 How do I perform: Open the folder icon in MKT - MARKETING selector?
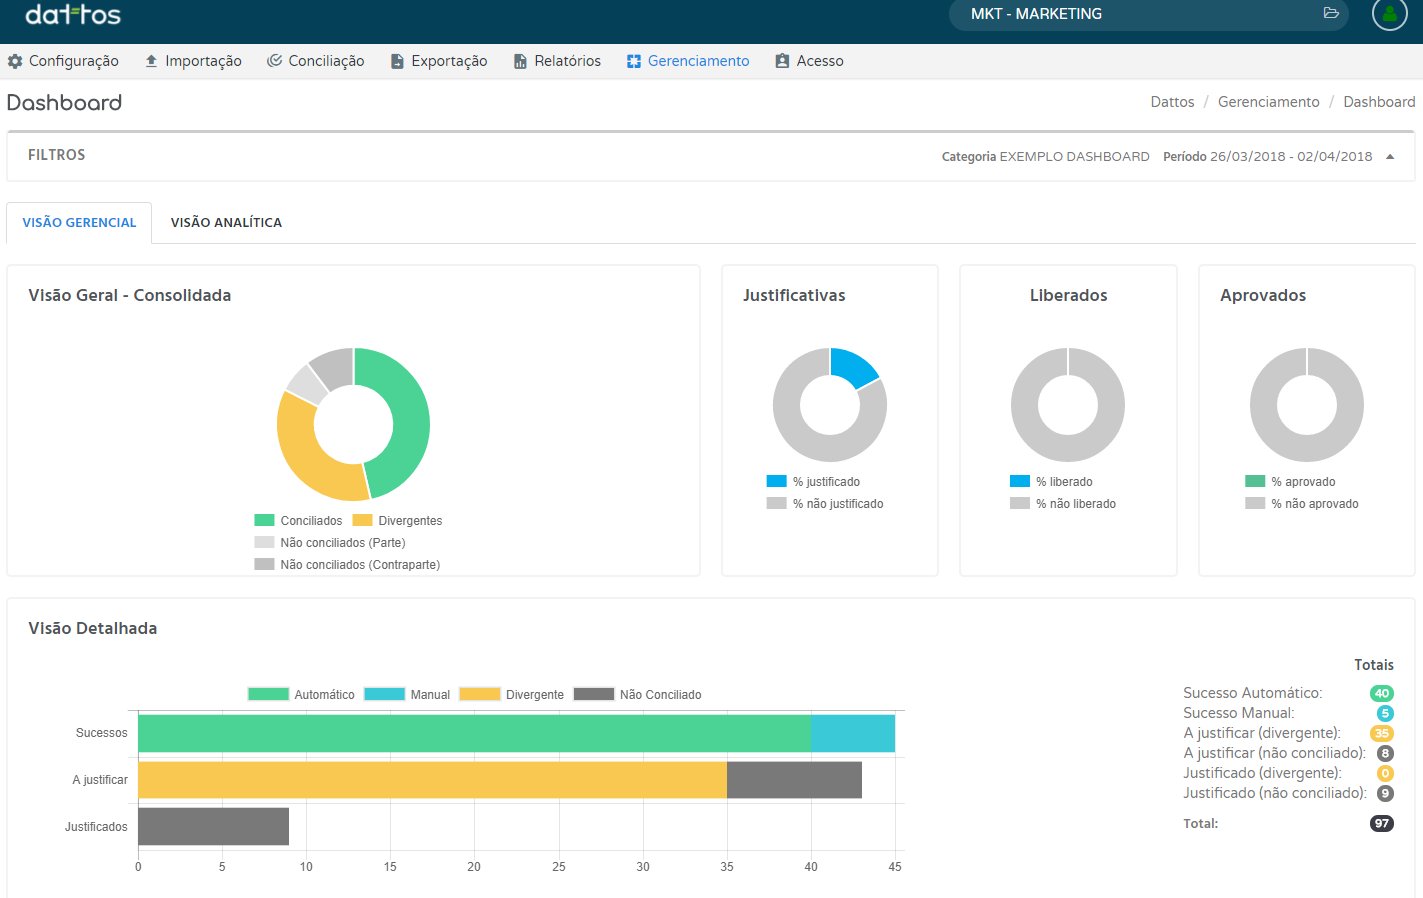pyautogui.click(x=1331, y=13)
